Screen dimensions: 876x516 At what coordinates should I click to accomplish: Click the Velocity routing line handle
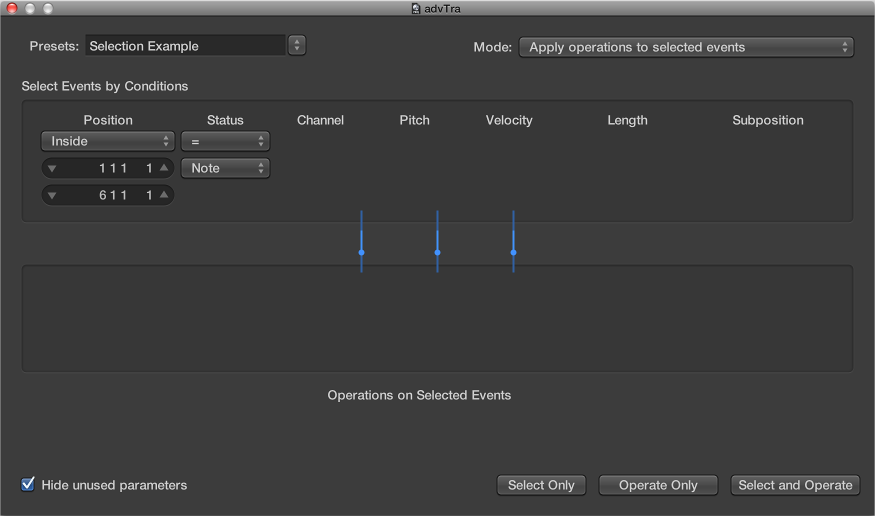click(x=513, y=252)
